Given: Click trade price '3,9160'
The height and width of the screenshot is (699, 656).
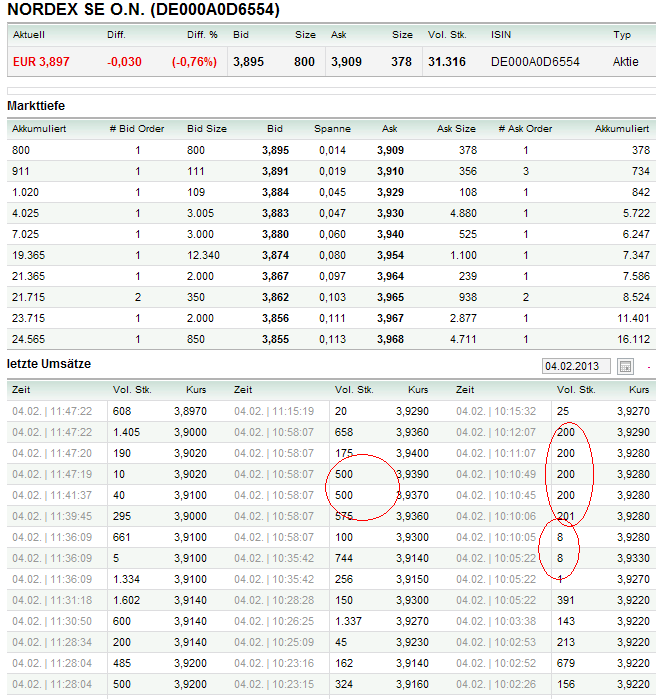Looking at the screenshot, I should [412, 684].
